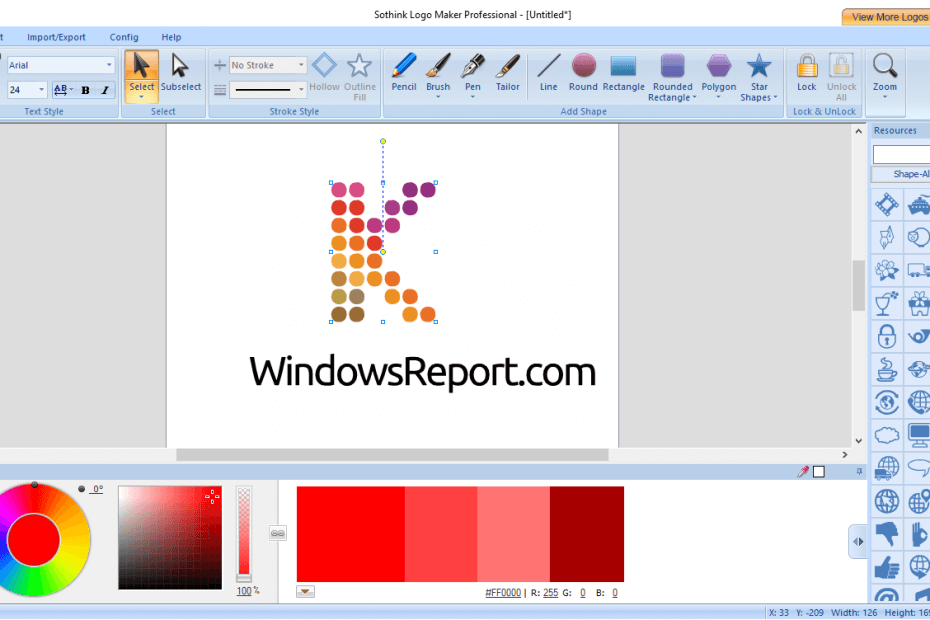Insert the cloud shape resource
This screenshot has height=620, width=930.
click(887, 435)
